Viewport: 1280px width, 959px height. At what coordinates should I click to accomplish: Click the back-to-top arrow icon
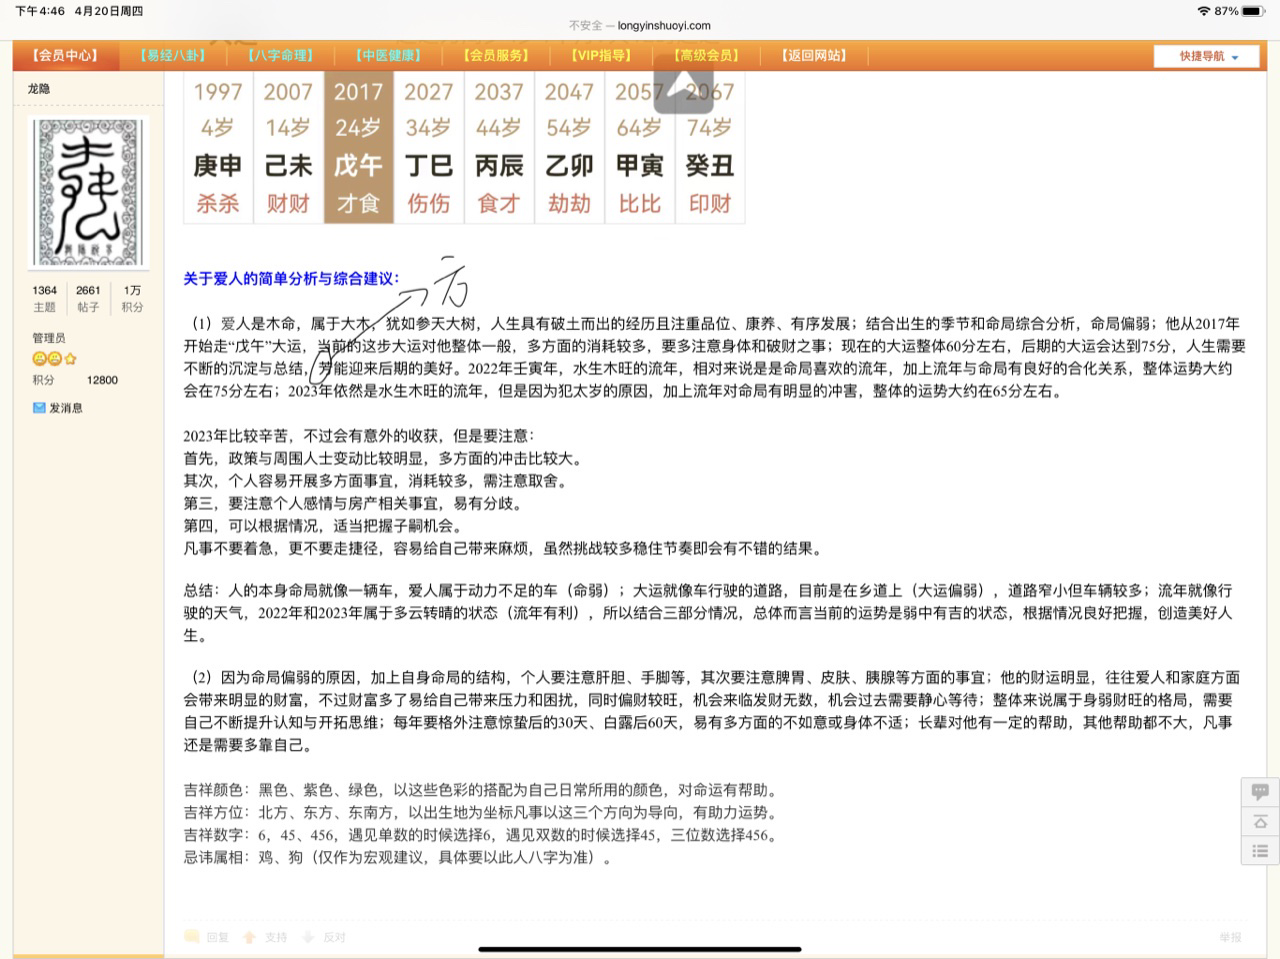[x=1259, y=821]
